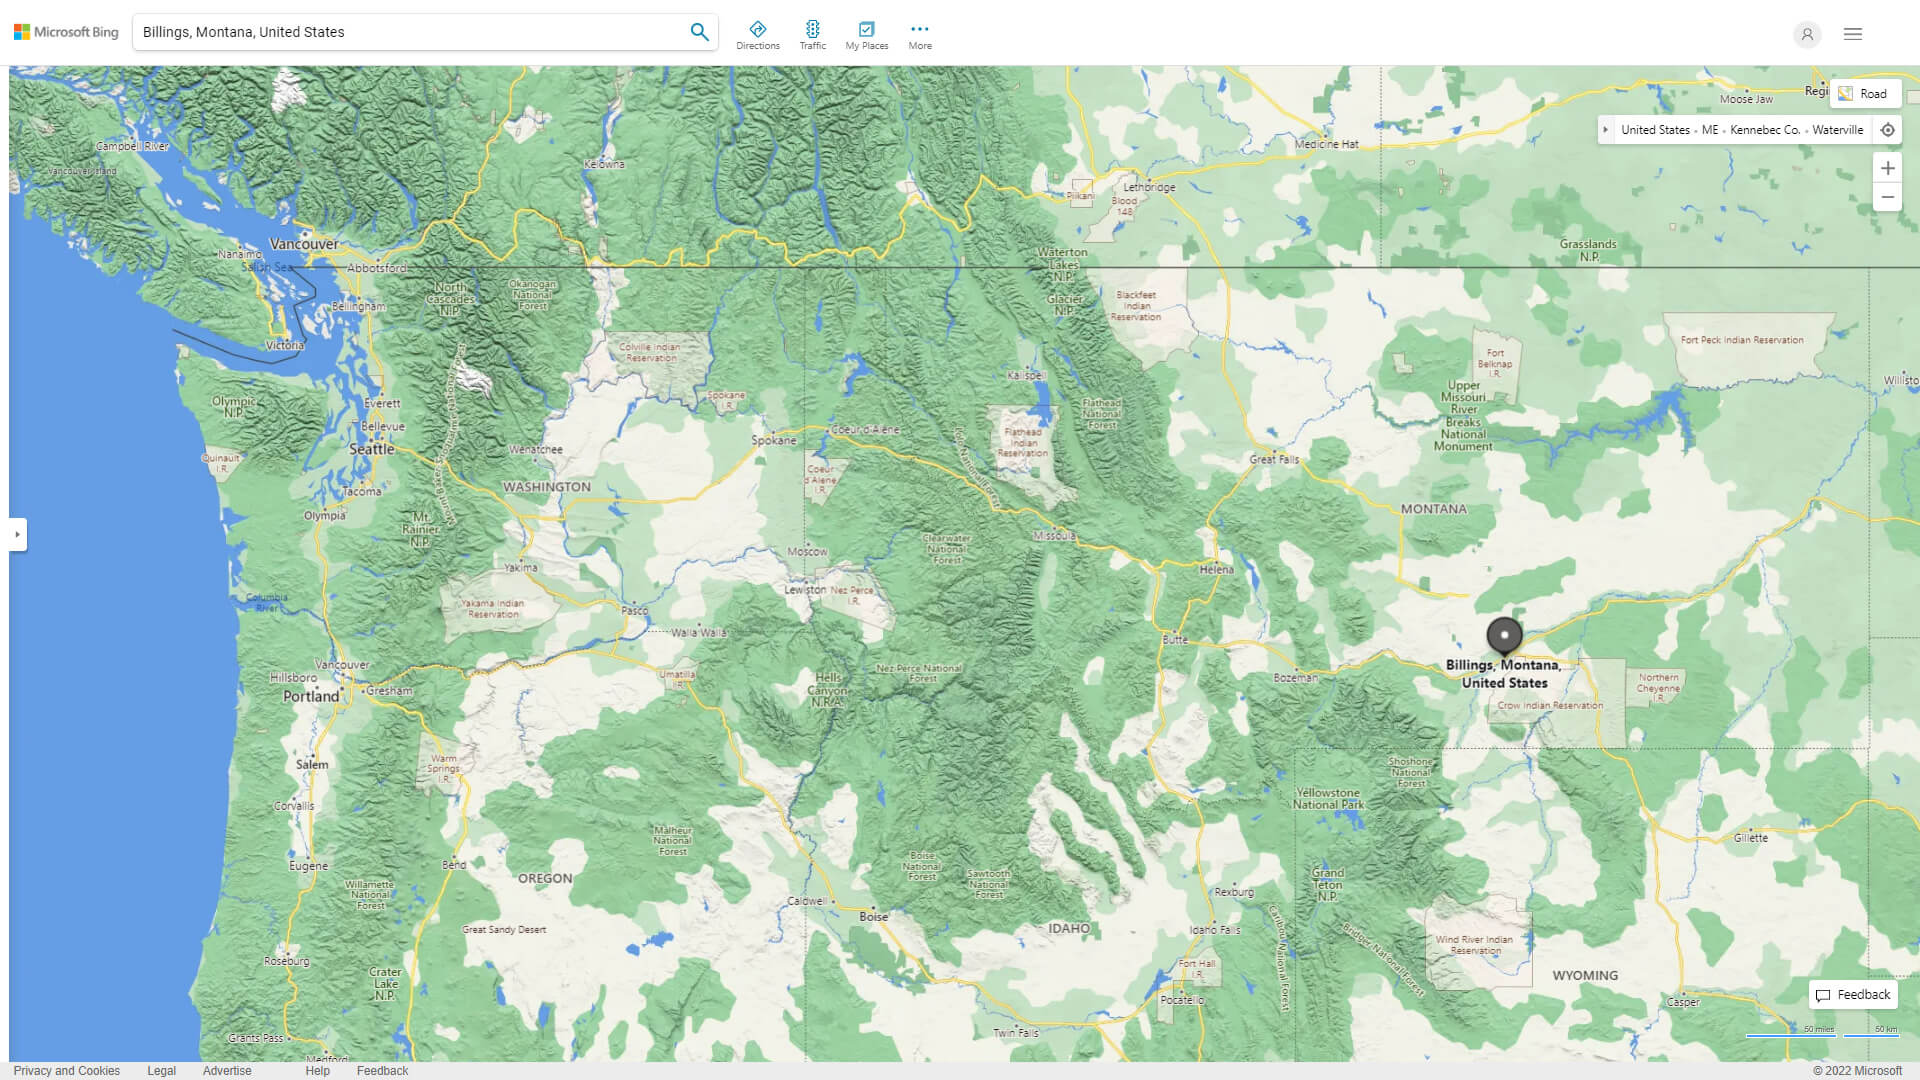The image size is (1920, 1080).
Task: Click the user account icon
Action: click(1806, 34)
